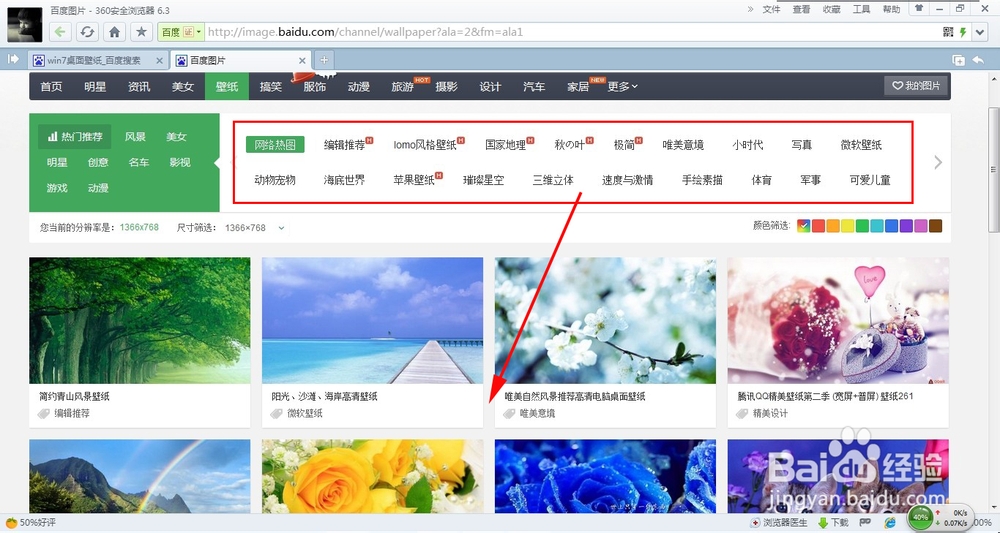The width and height of the screenshot is (1000, 533).
Task: Open the 尺寸筛选 1366×768 dropdown
Action: [254, 228]
